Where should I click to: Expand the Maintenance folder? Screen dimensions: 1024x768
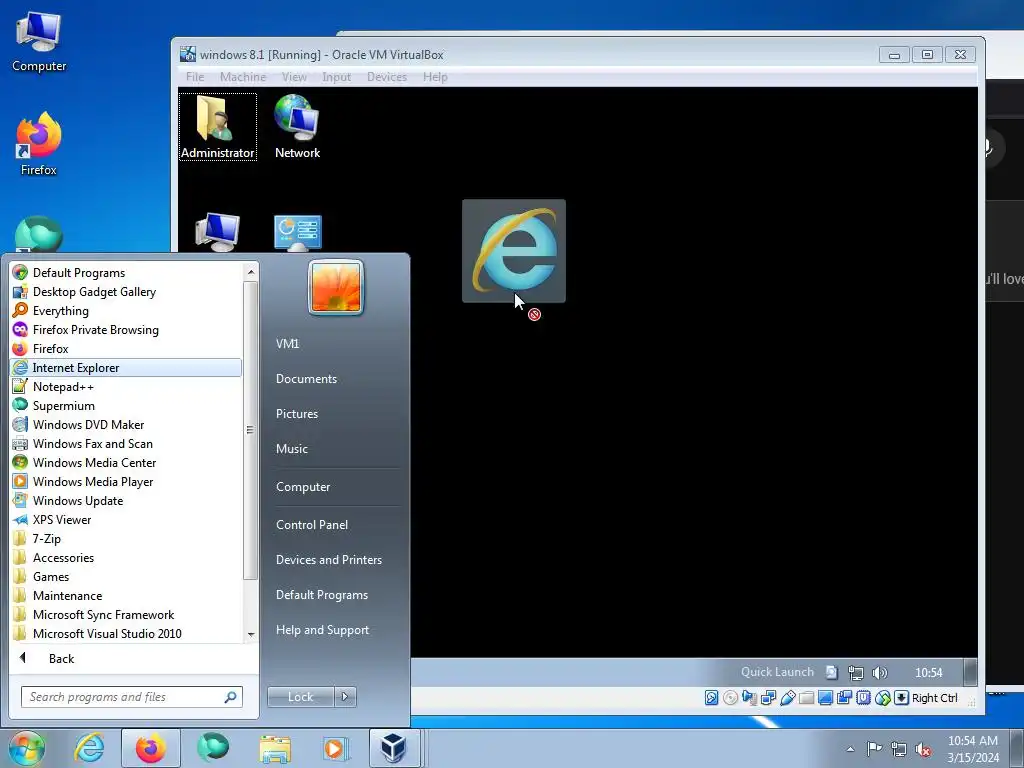(x=126, y=595)
